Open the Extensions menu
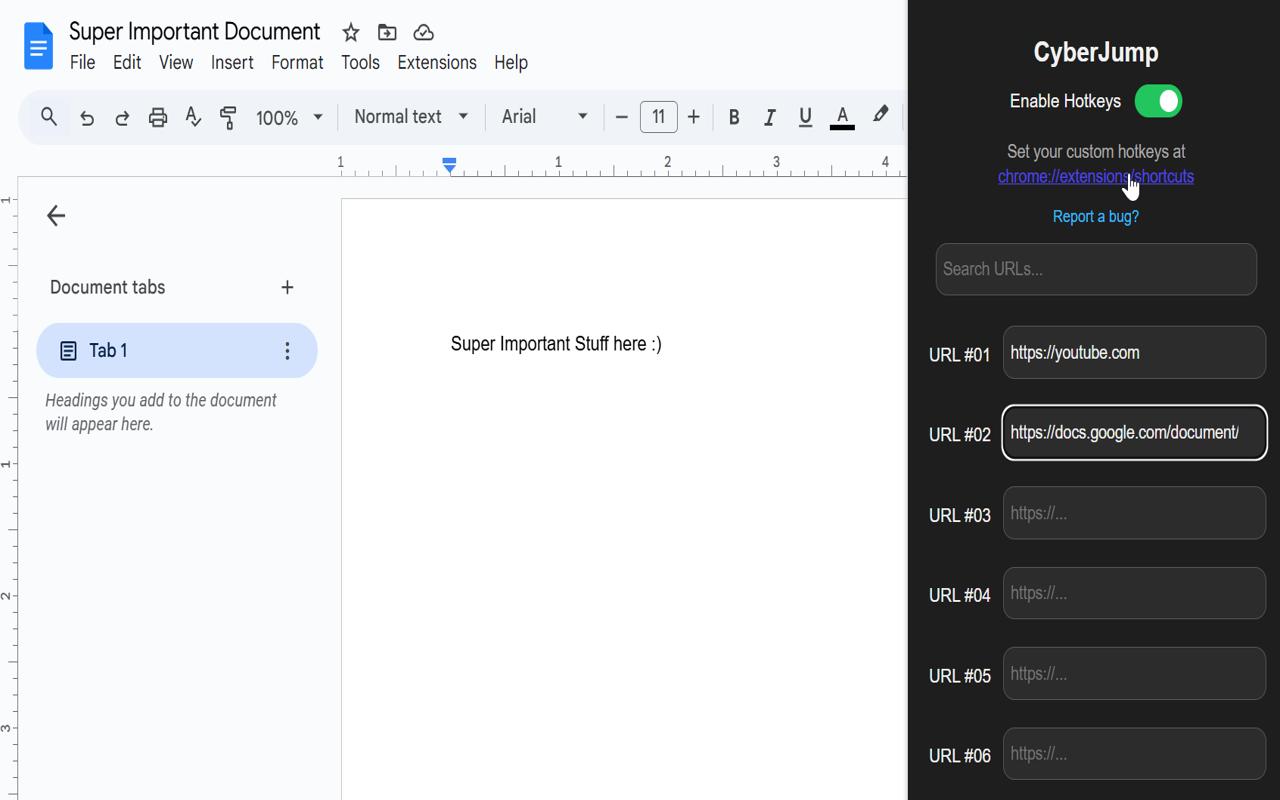The height and width of the screenshot is (800, 1280). click(437, 62)
